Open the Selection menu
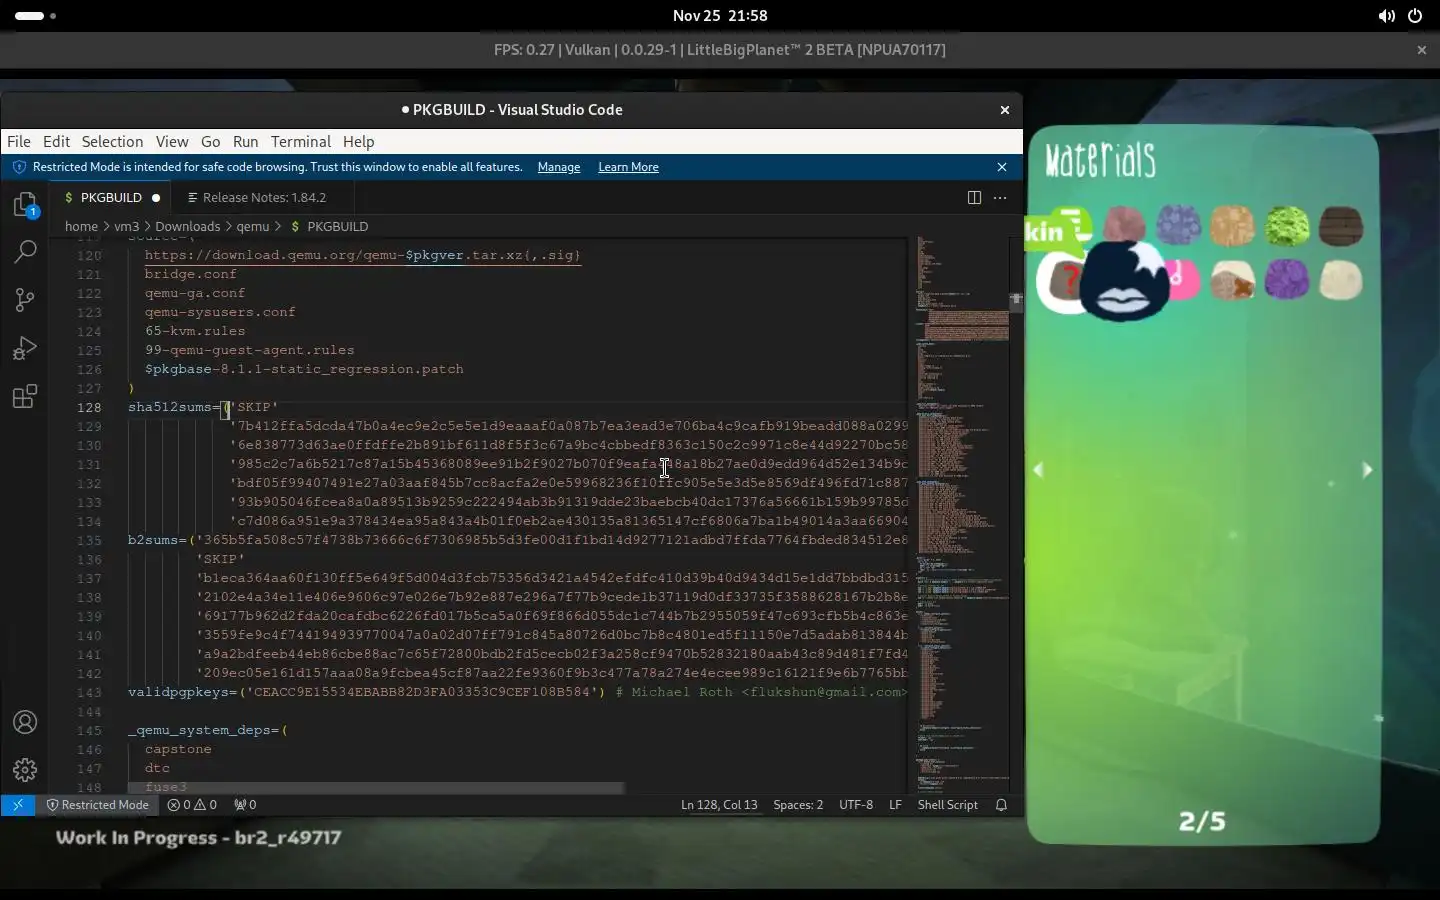 pyautogui.click(x=112, y=142)
